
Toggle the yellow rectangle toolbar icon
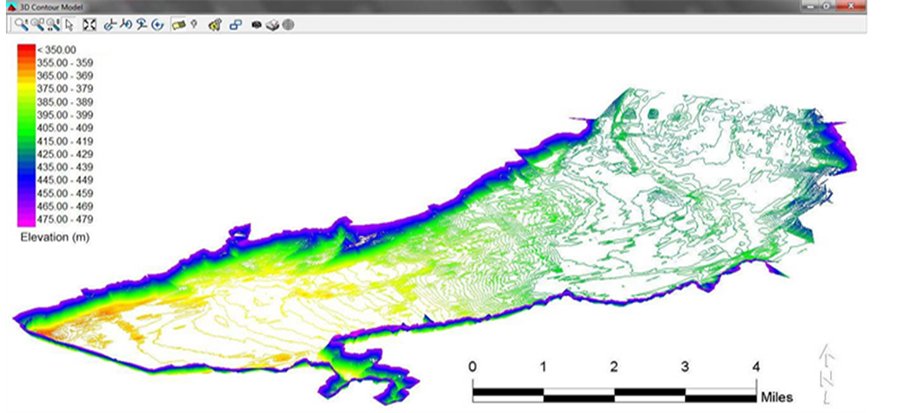(x=177, y=23)
